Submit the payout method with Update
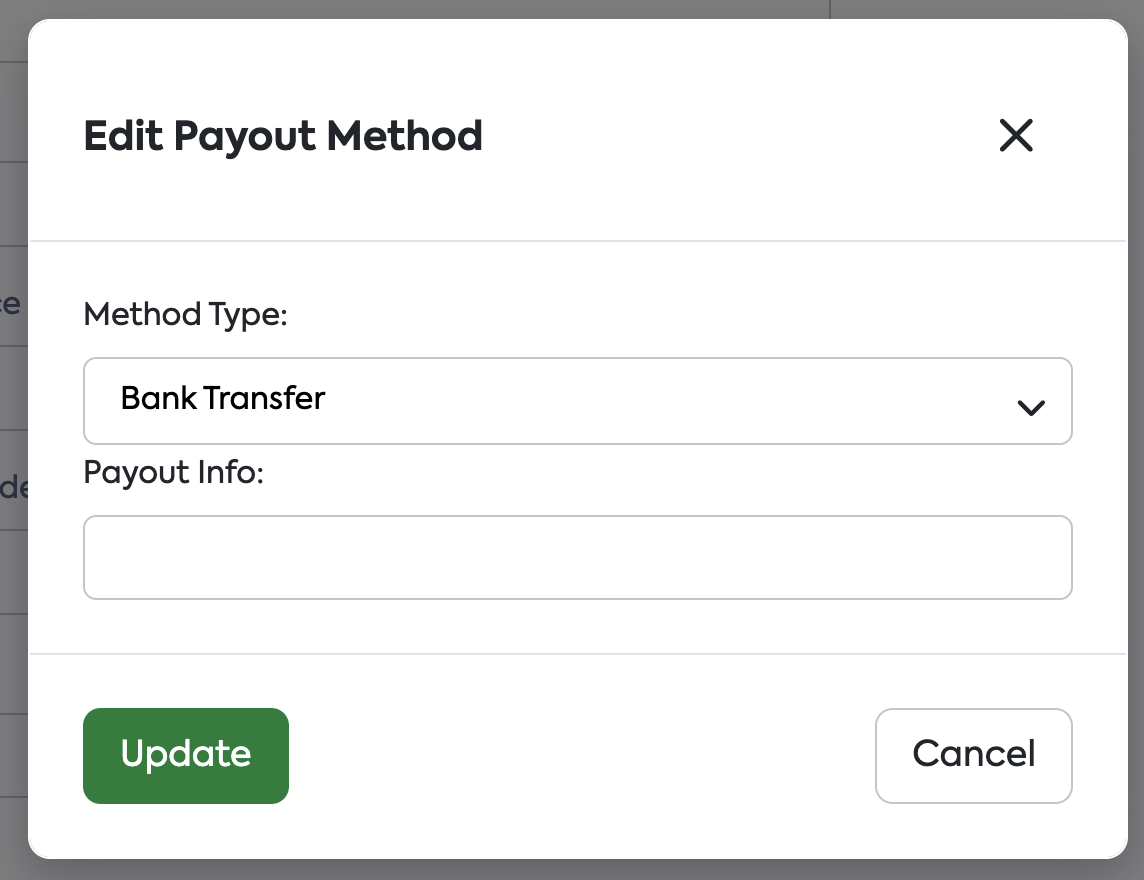1144x880 pixels. click(186, 755)
